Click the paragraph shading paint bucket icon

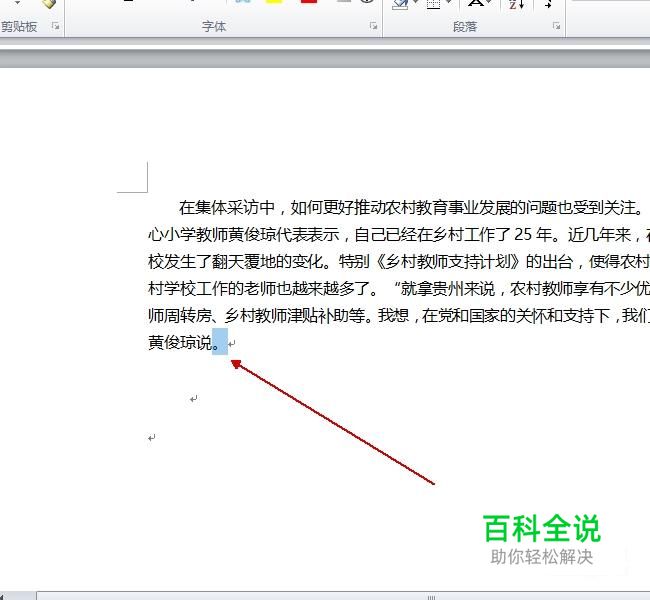[400, 4]
